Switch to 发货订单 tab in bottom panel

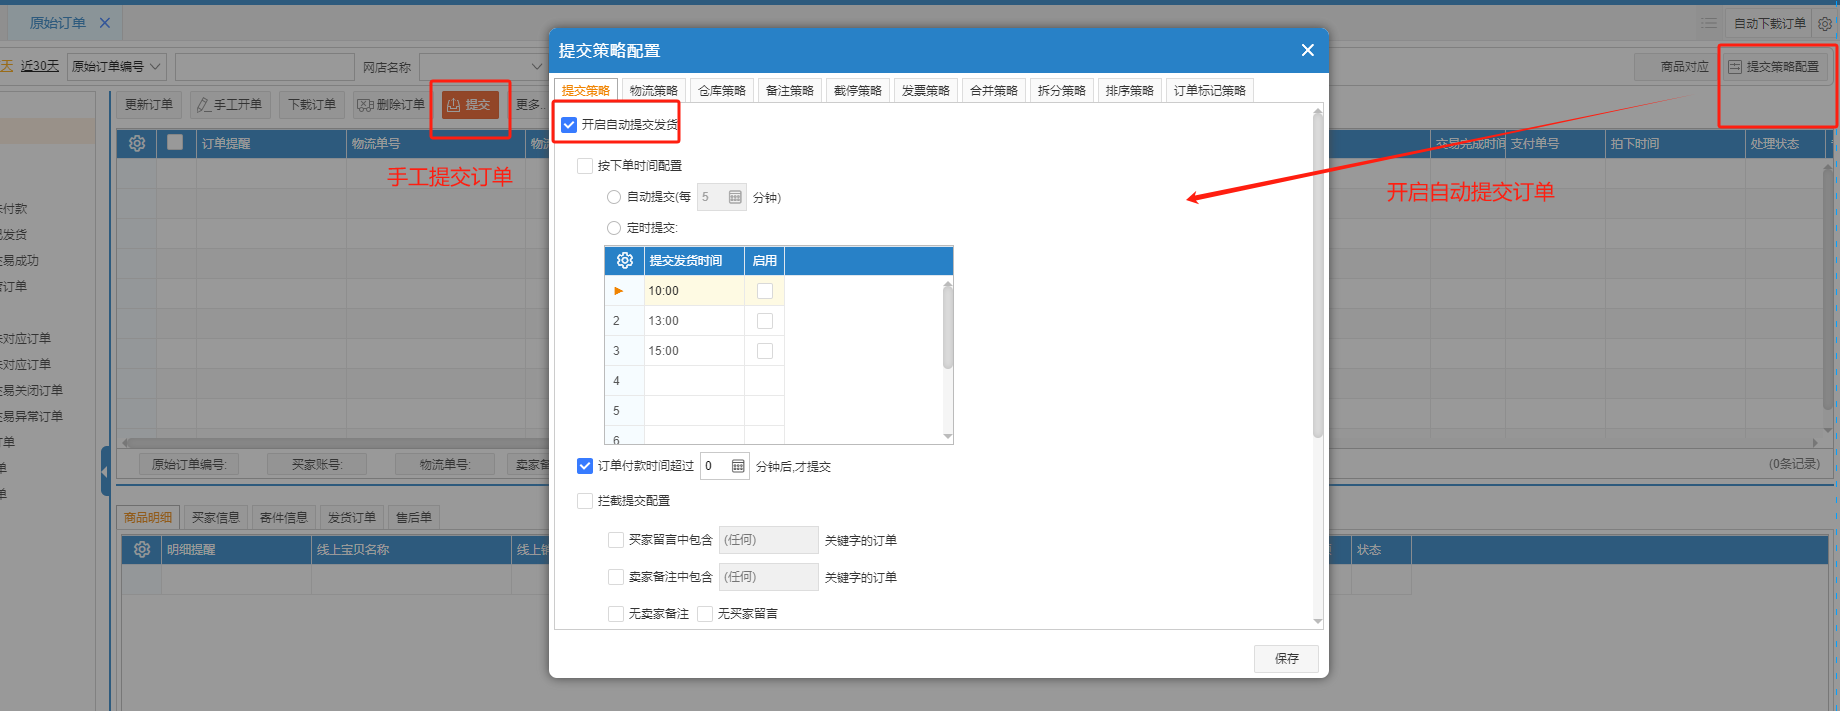352,518
